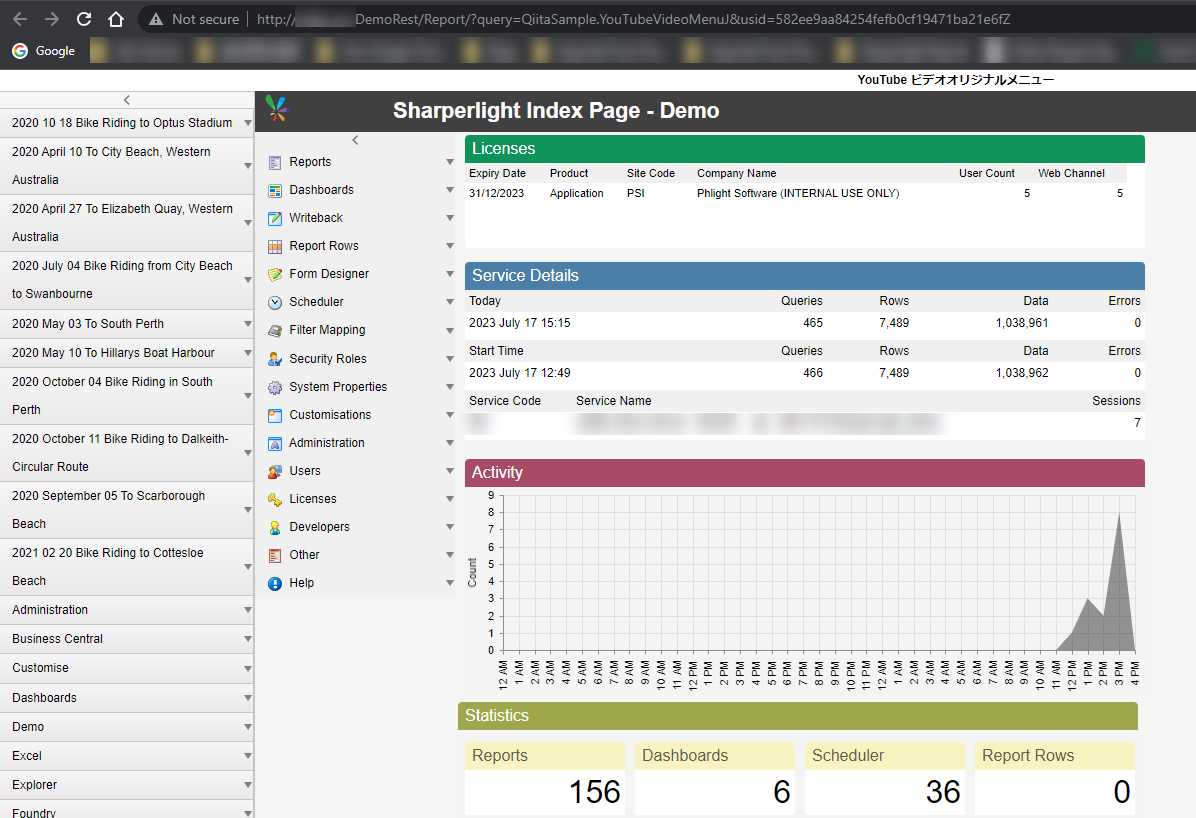Click the Administration icon in middle menu

275,443
